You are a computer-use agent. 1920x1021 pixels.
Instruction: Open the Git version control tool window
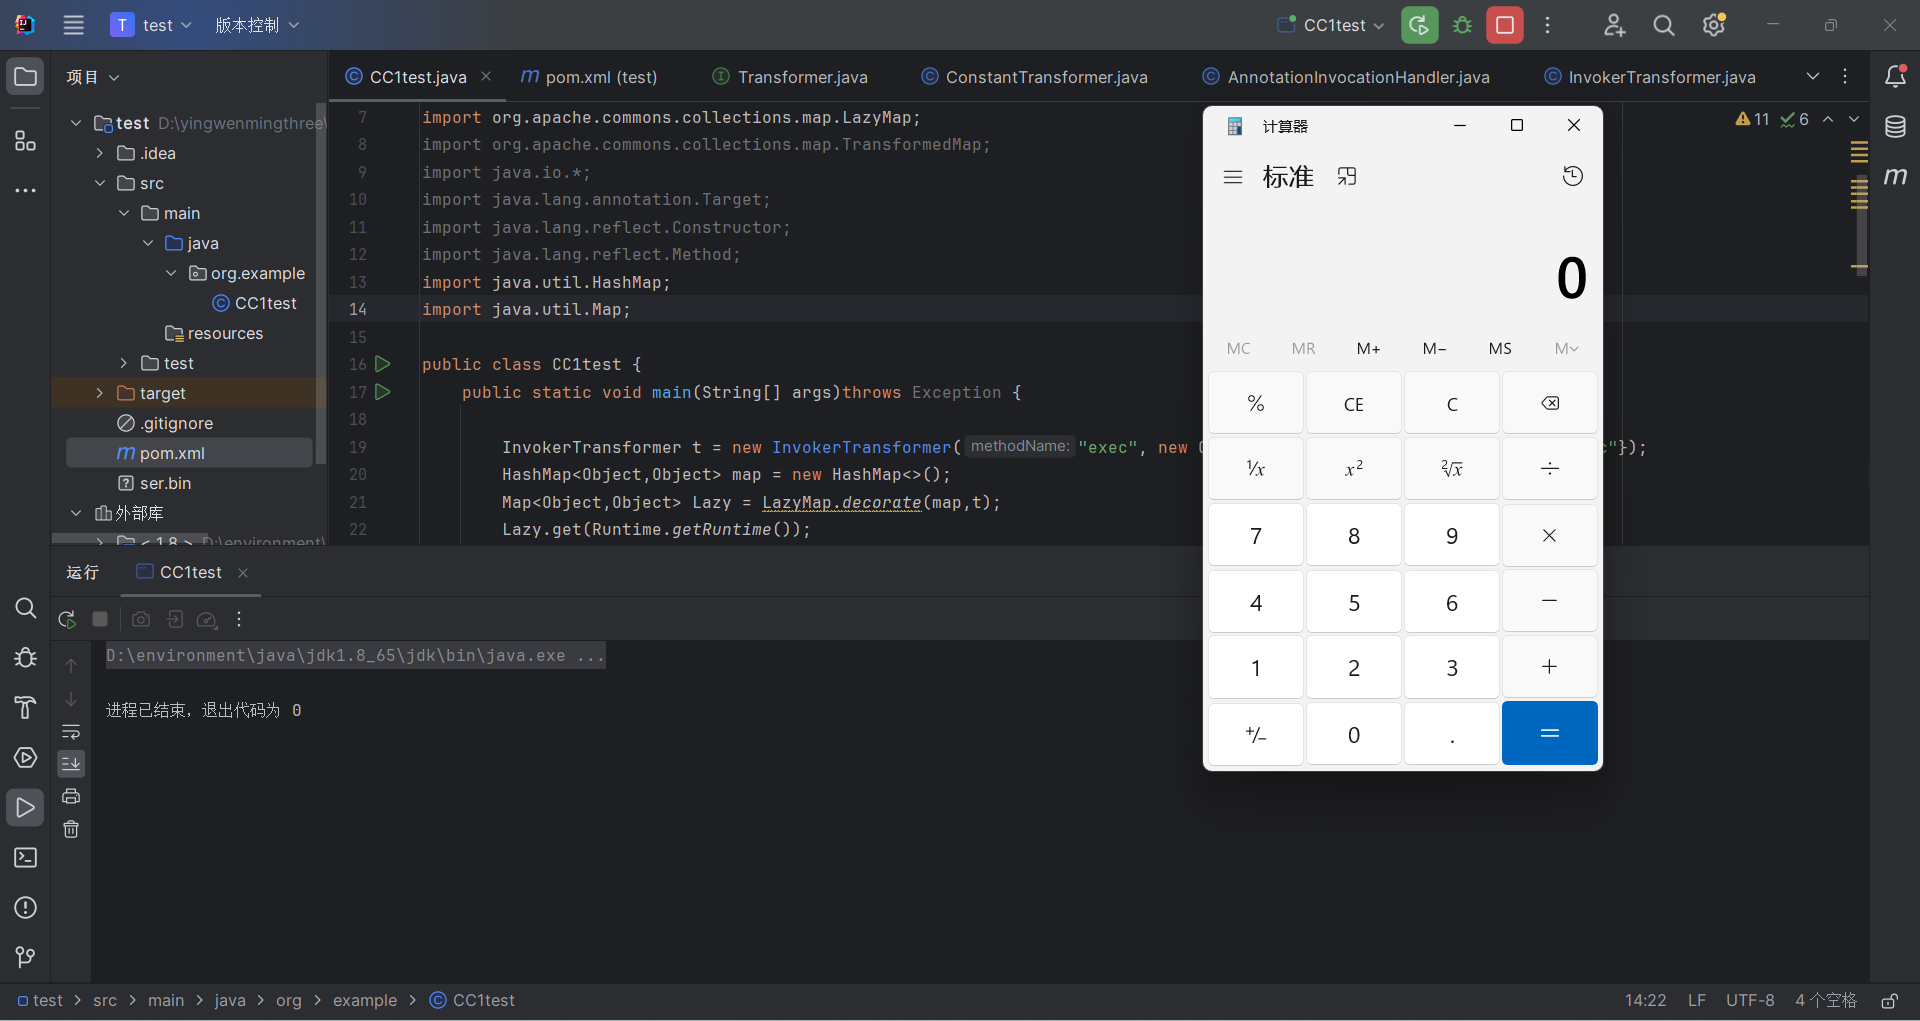25,957
